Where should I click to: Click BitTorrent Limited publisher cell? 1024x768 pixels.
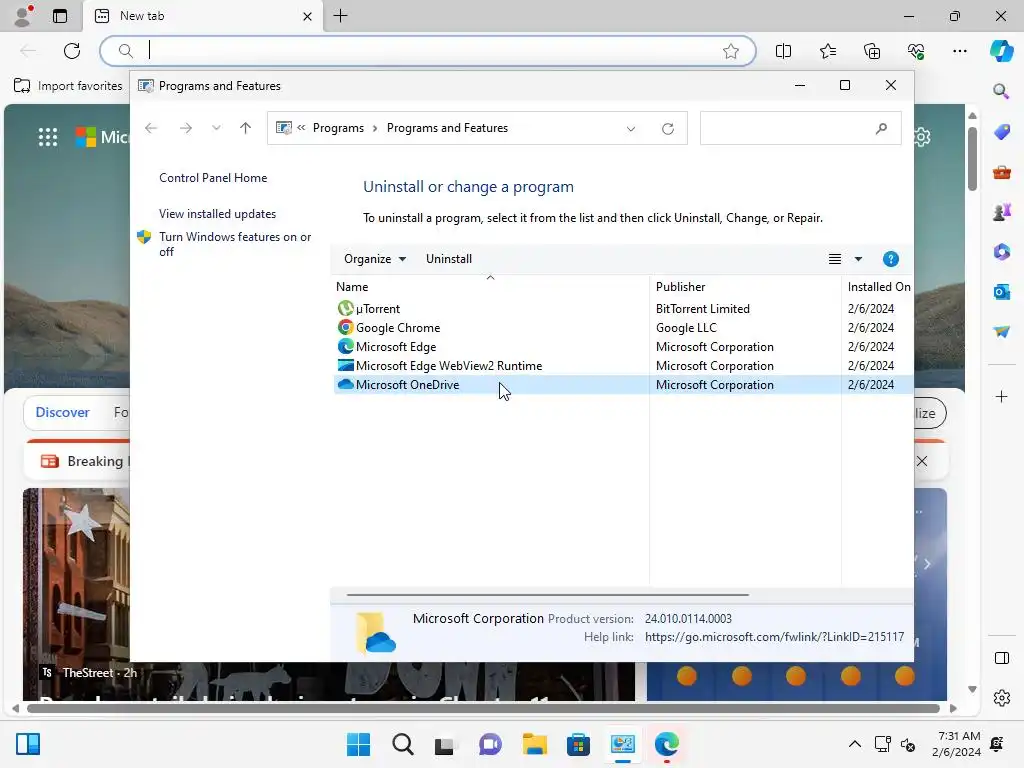[x=703, y=308]
